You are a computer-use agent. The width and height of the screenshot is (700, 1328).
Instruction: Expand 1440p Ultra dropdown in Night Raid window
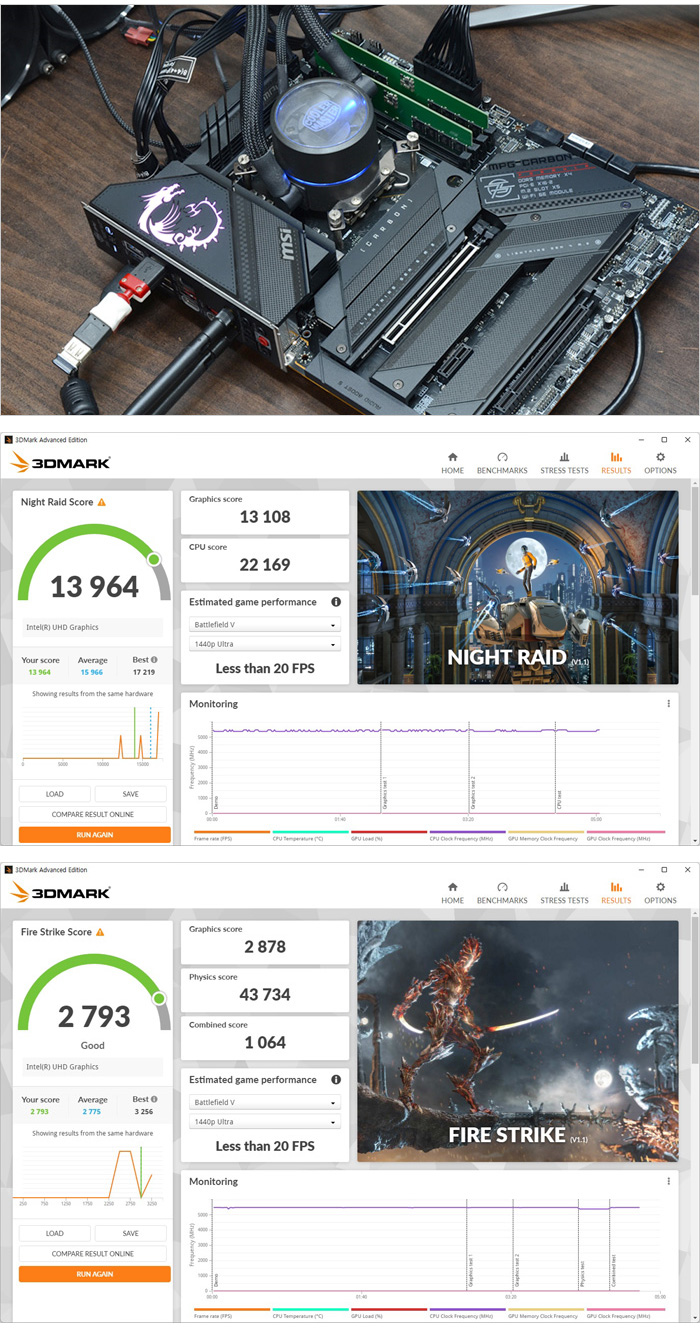(265, 644)
